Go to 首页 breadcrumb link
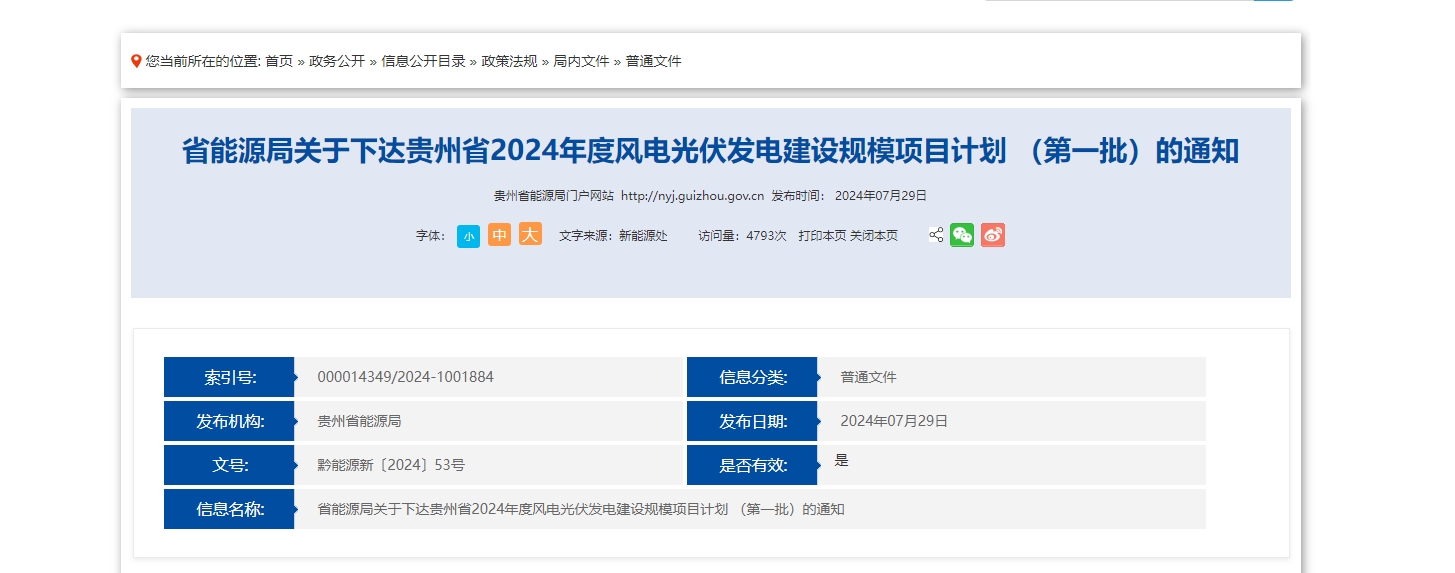The width and height of the screenshot is (1455, 573). (279, 61)
